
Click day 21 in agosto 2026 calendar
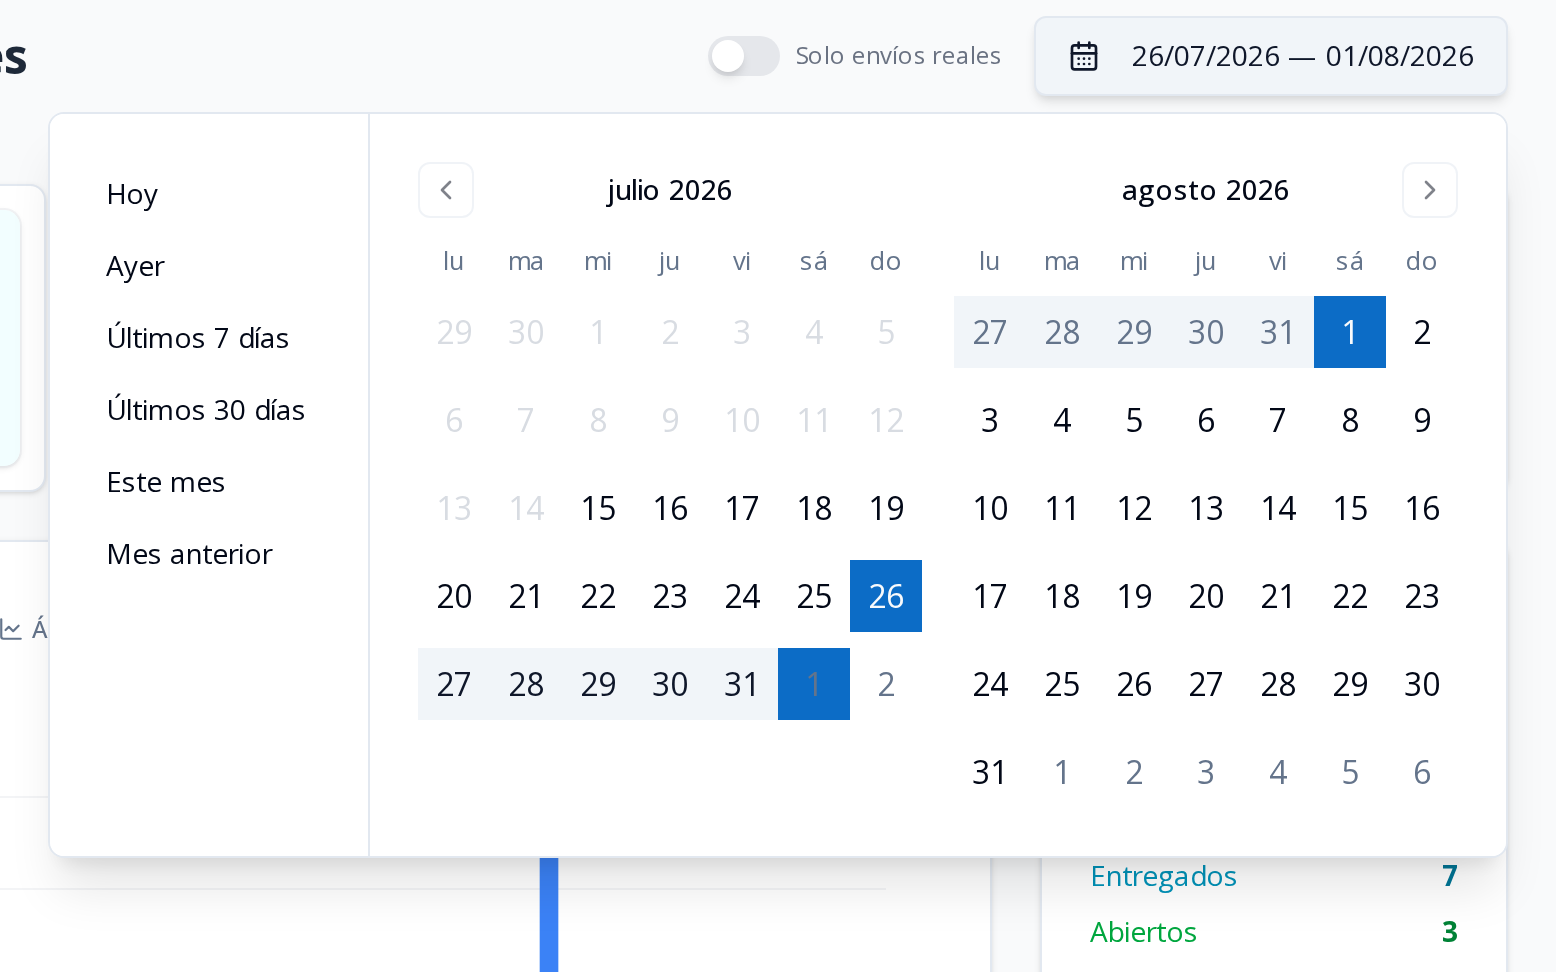pyautogui.click(x=1278, y=596)
